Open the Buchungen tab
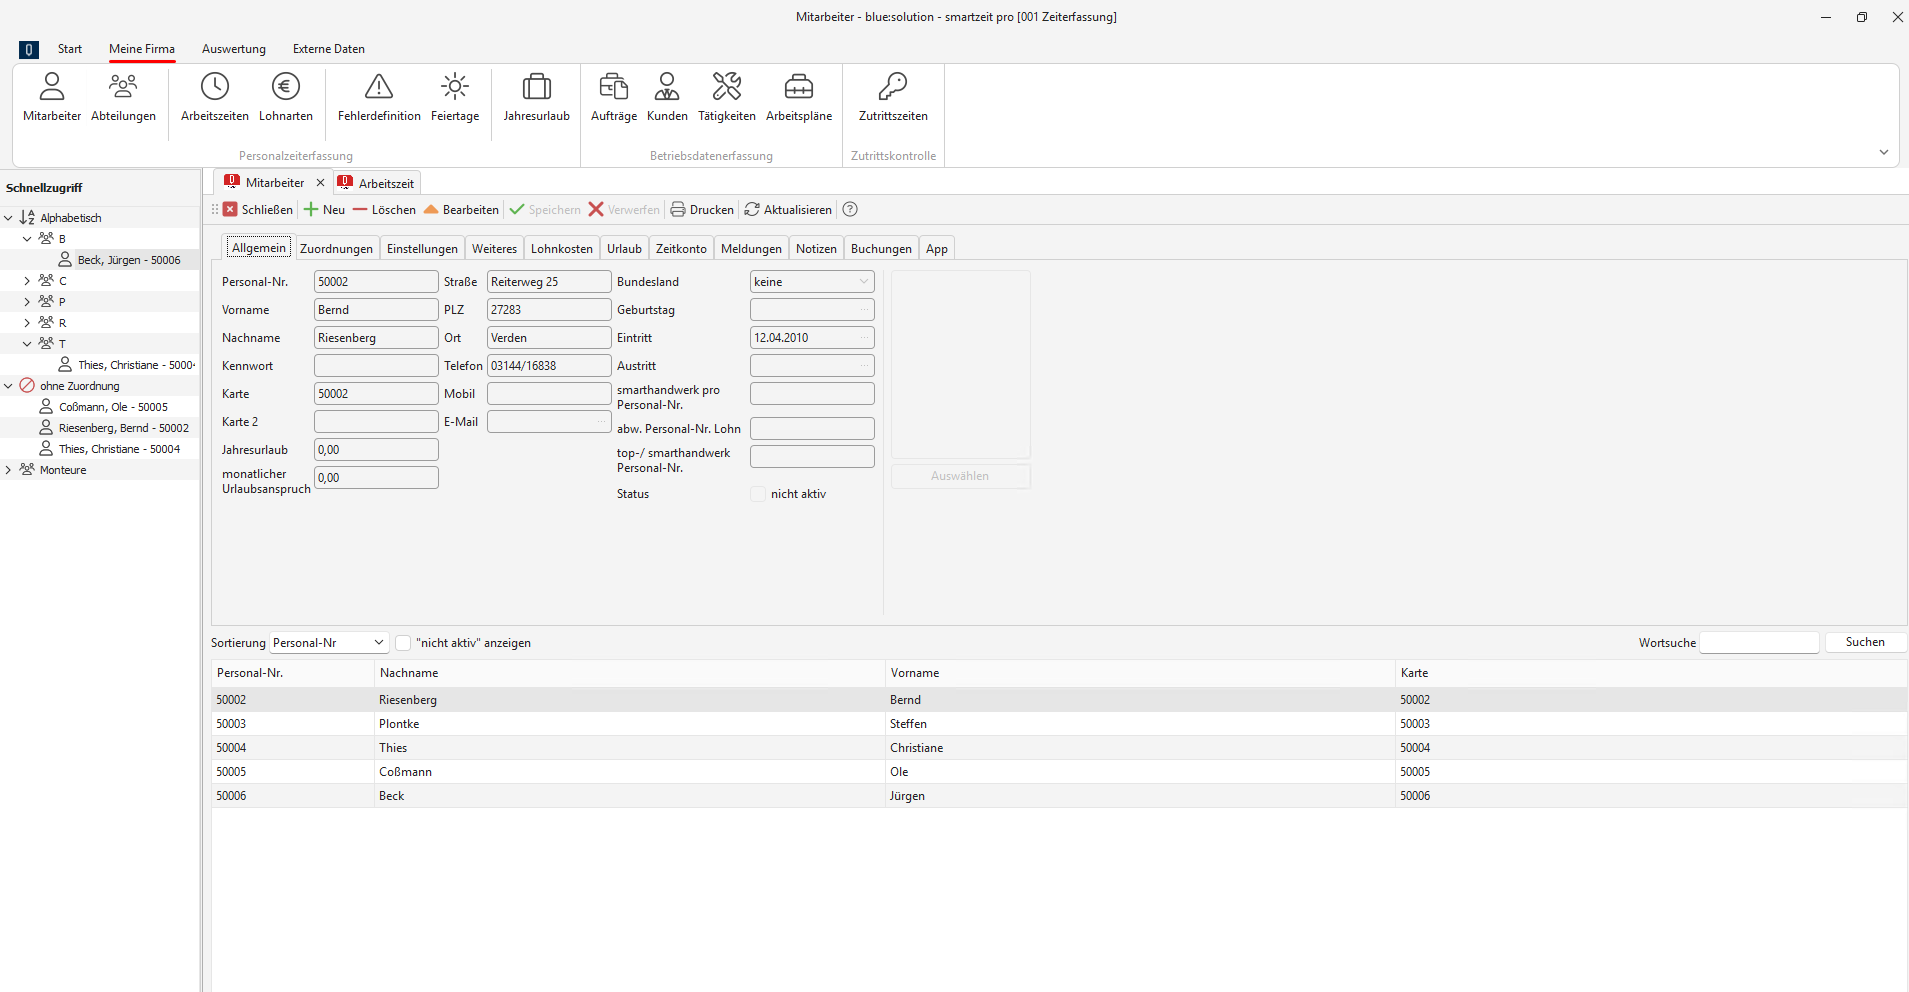This screenshot has width=1909, height=992. (881, 249)
